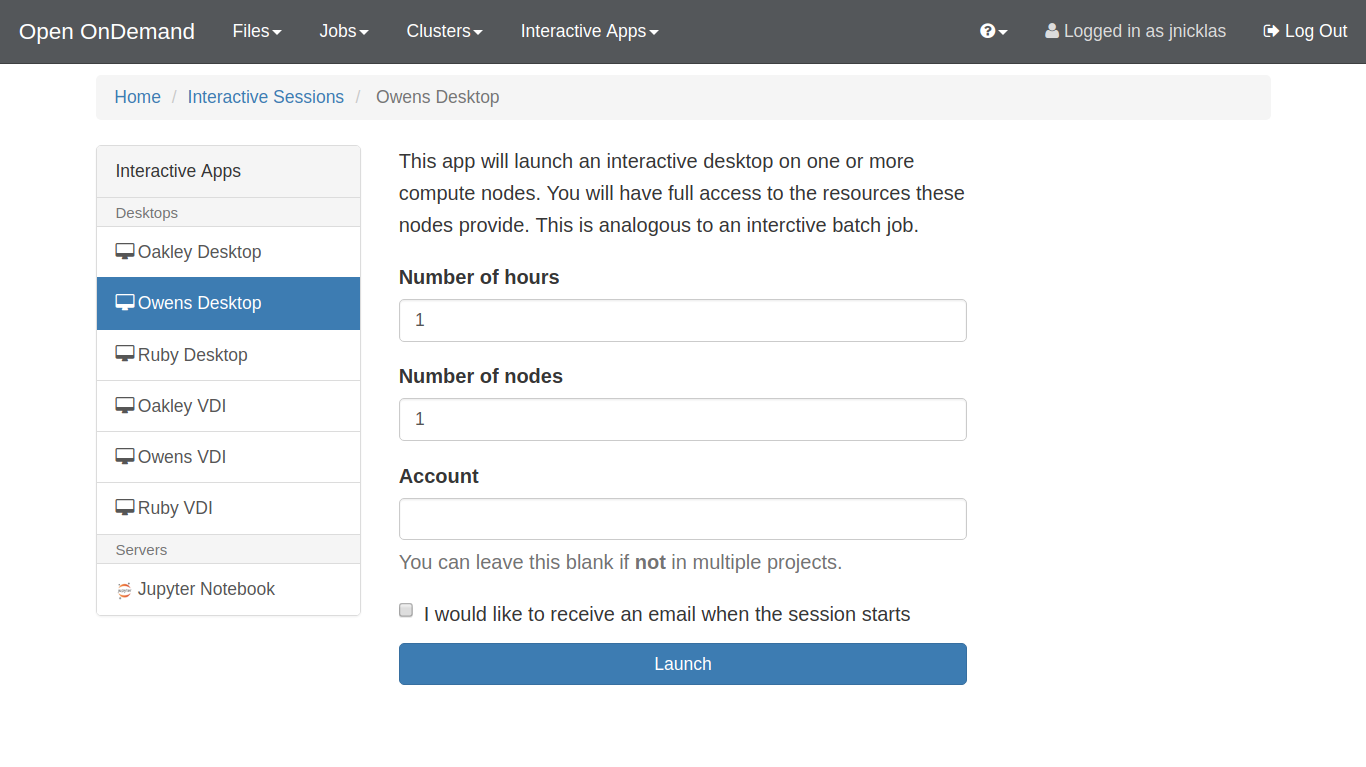
Task: Select Oakley Desktop in sidebar
Action: 228,252
